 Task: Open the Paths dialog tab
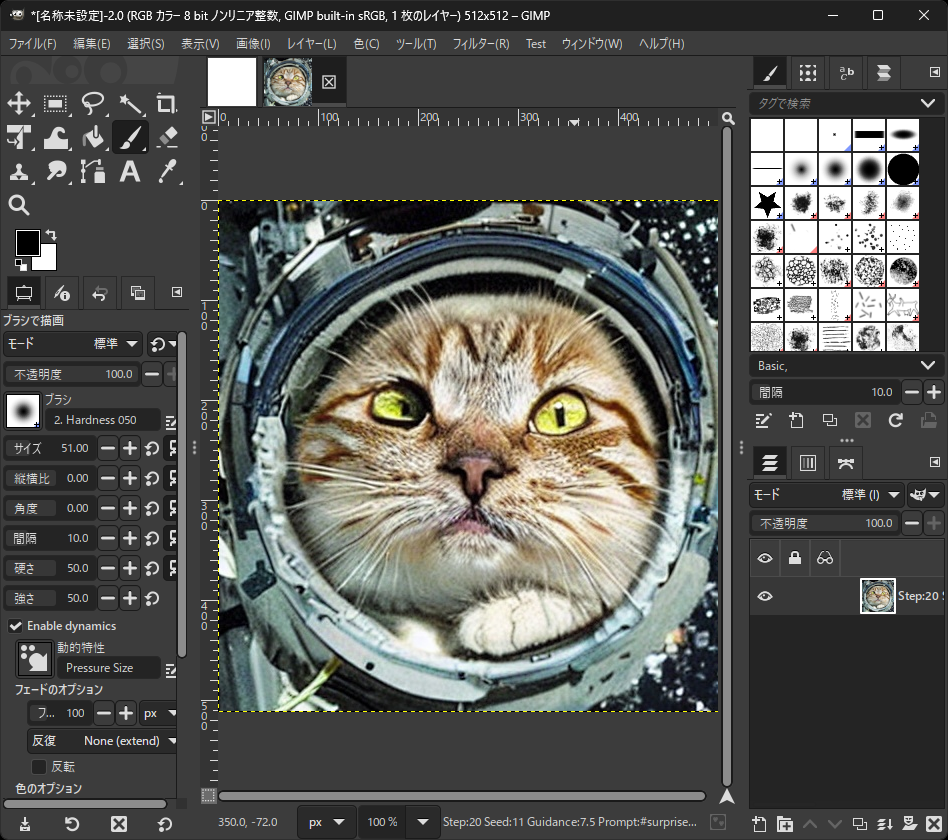pos(846,462)
